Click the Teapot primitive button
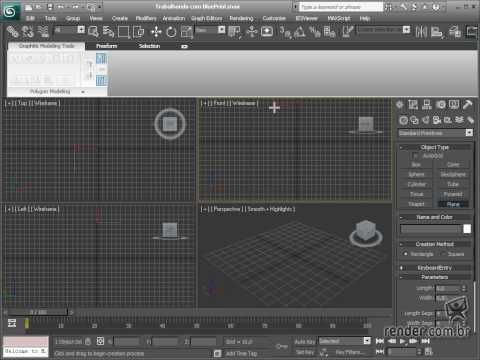Image resolution: width=480 pixels, height=360 pixels. tap(416, 204)
